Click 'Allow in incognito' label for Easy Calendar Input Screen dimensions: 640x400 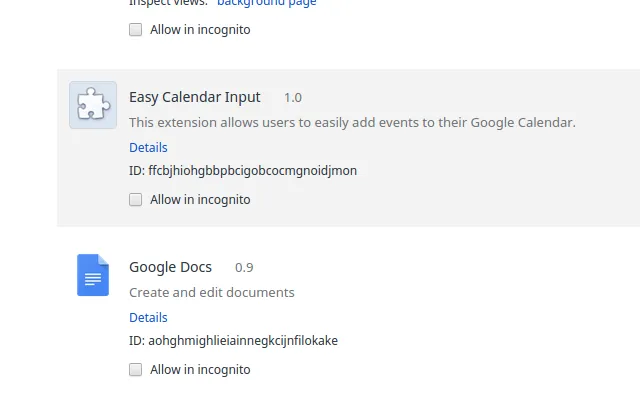pyautogui.click(x=200, y=200)
